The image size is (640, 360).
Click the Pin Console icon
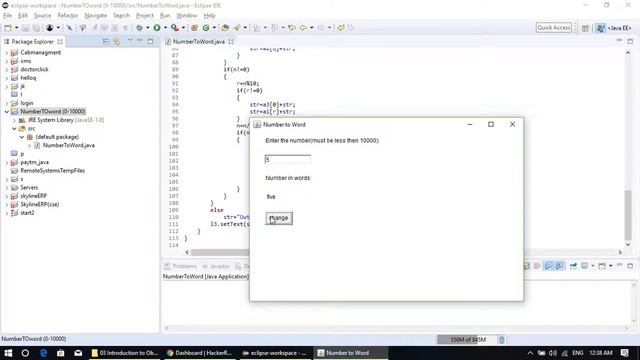pos(573,266)
